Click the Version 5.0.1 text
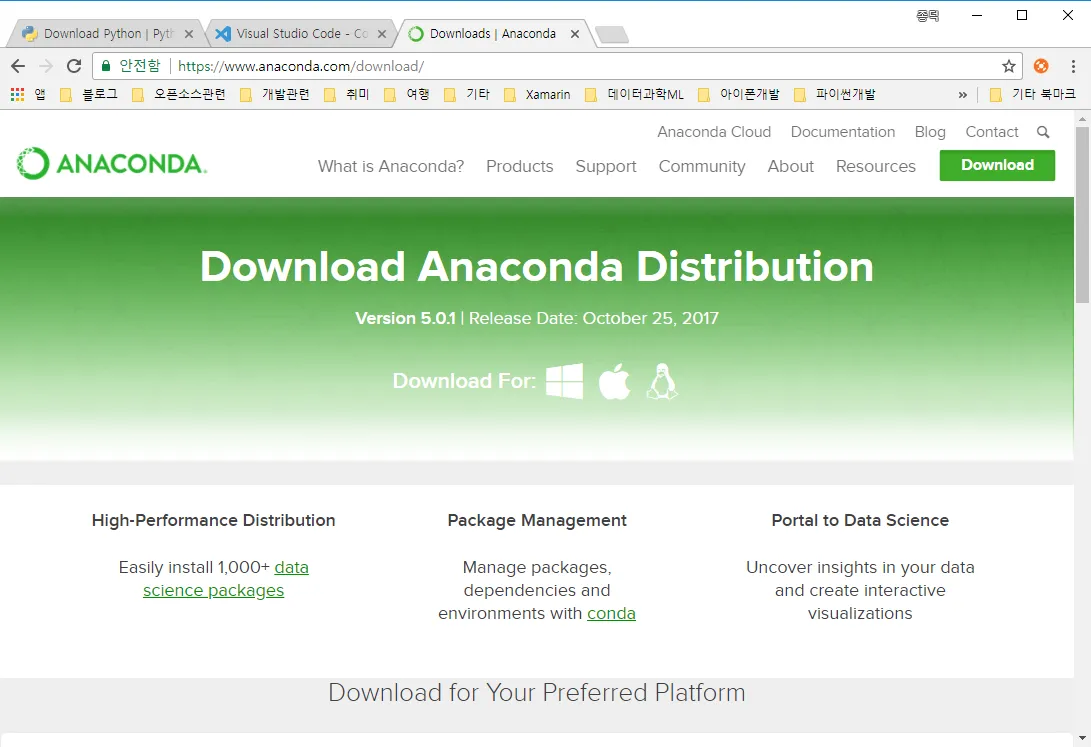Image resolution: width=1091 pixels, height=747 pixels. click(x=406, y=319)
